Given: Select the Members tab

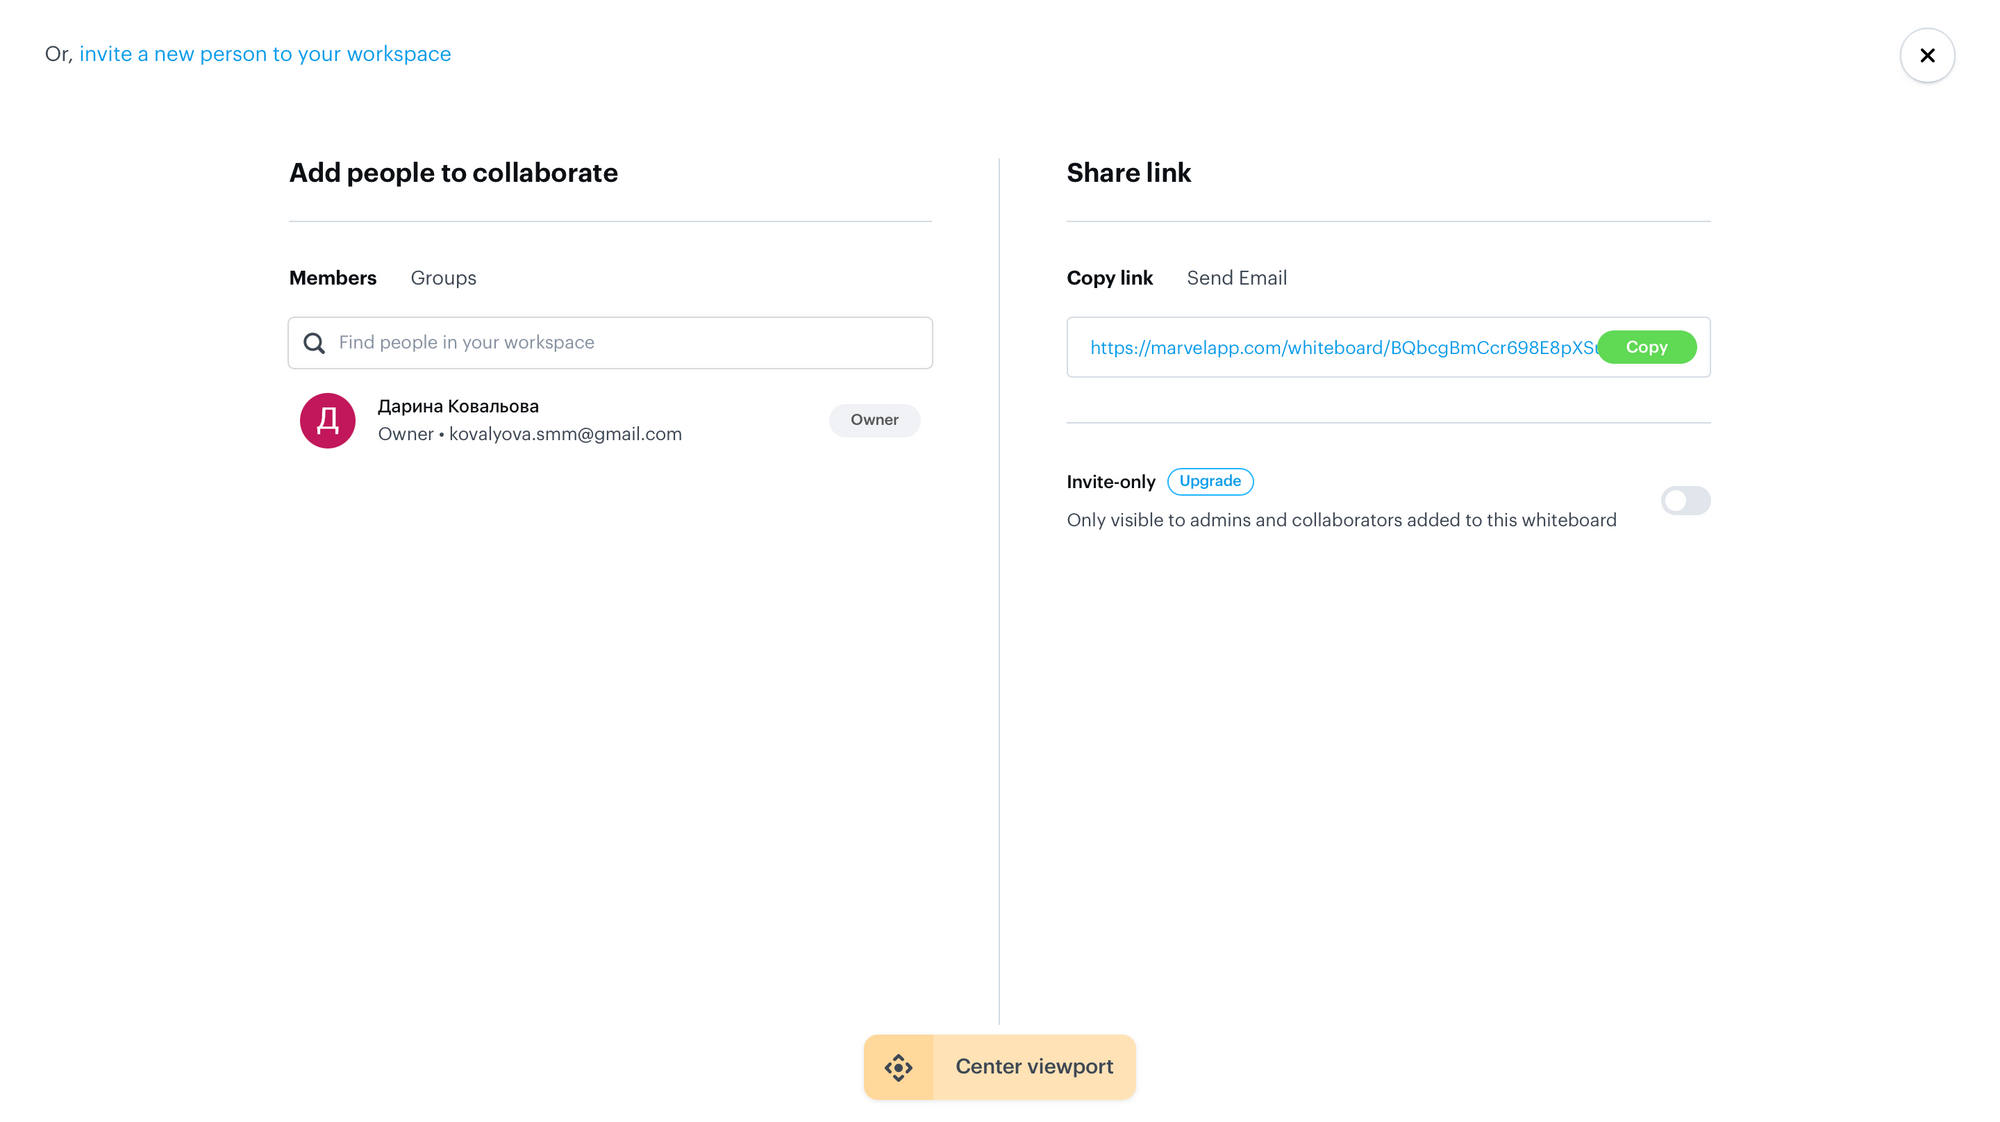Looking at the screenshot, I should pos(333,278).
